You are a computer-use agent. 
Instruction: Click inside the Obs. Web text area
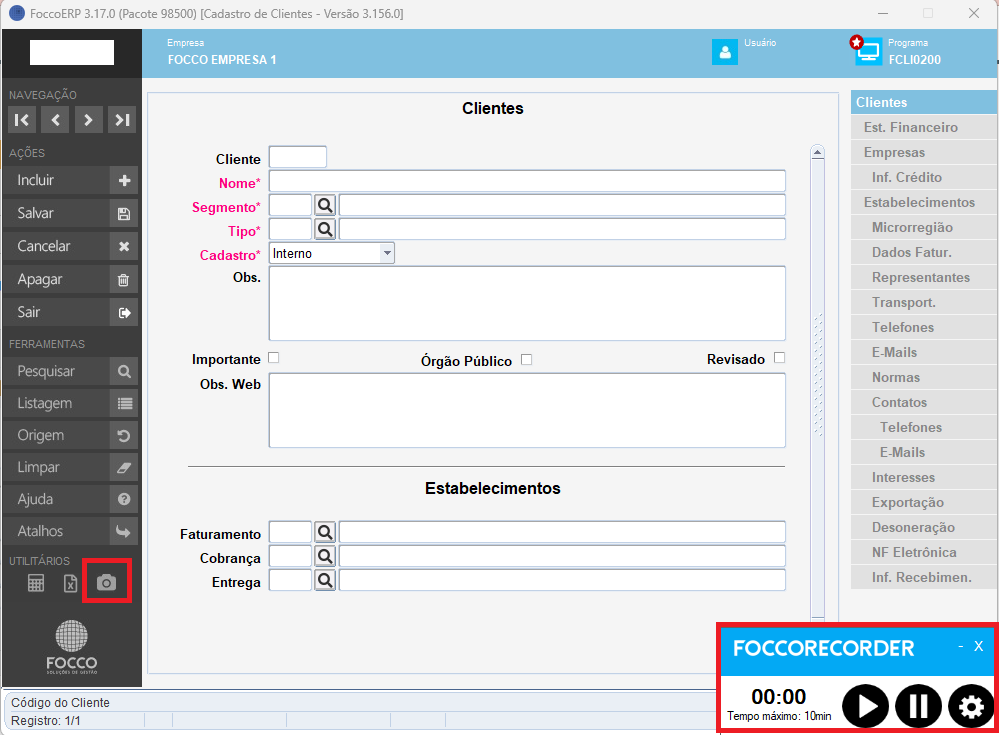[527, 410]
